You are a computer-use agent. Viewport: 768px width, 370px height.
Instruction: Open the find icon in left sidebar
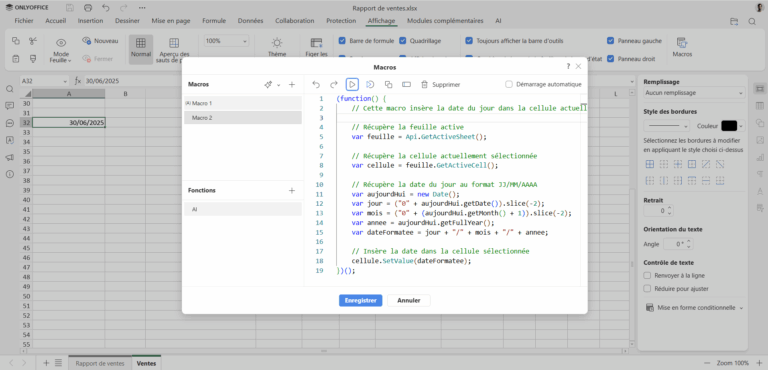pyautogui.click(x=9, y=89)
